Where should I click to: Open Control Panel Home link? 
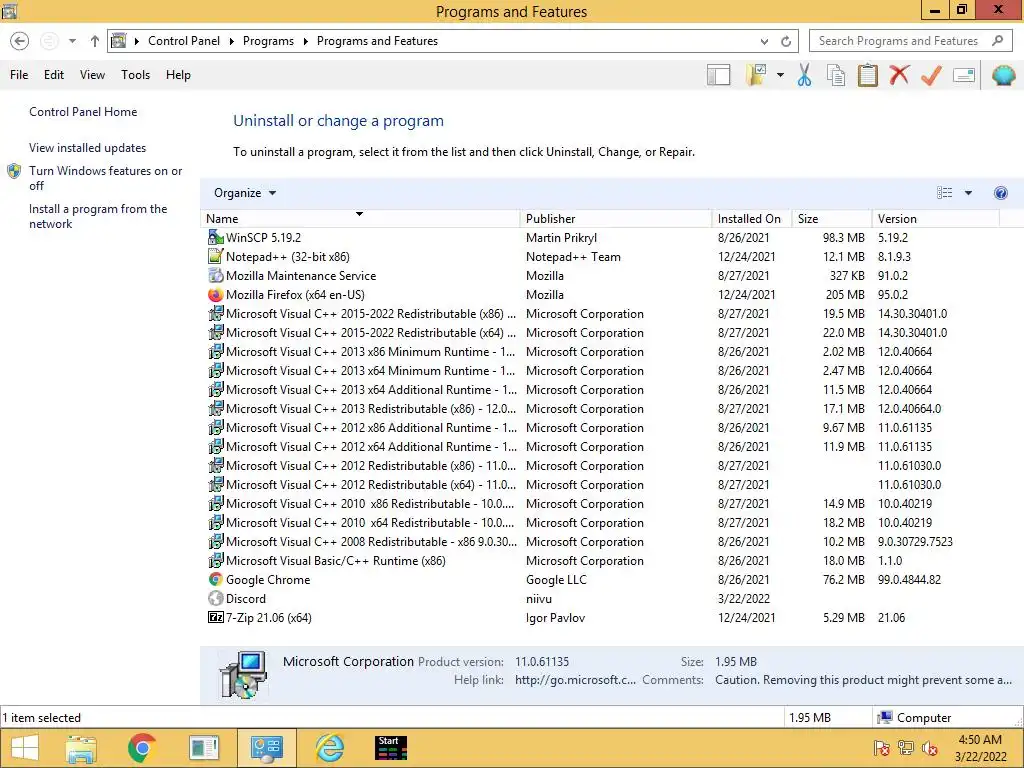83,112
